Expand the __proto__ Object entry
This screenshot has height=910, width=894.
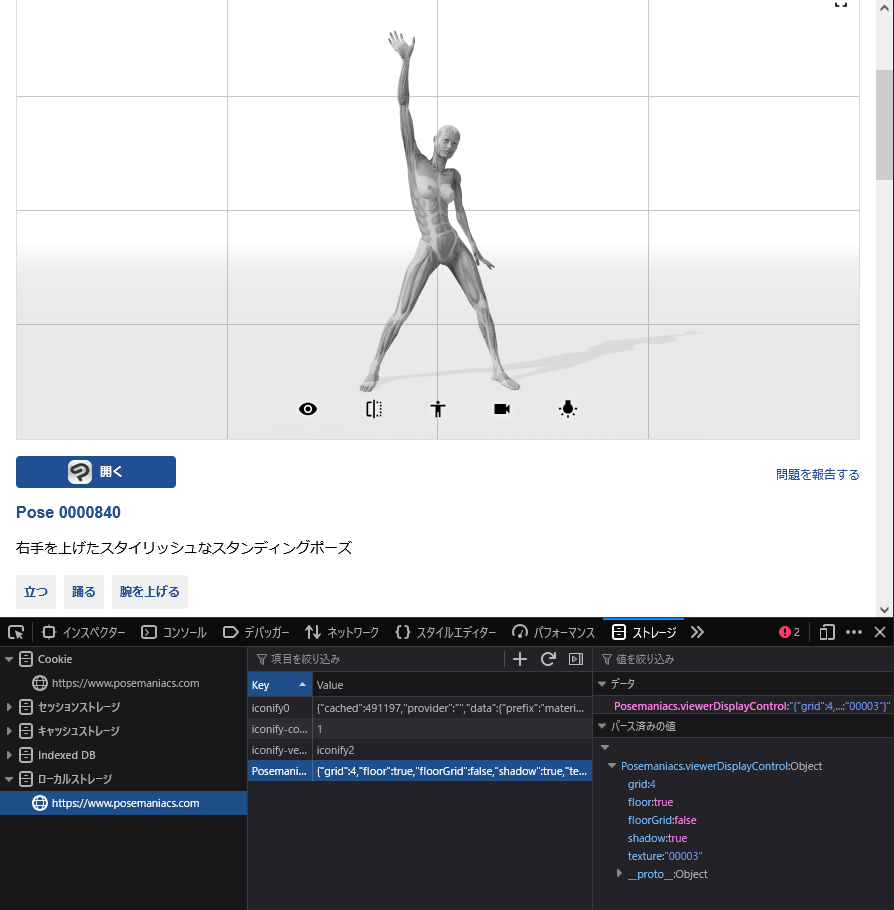pyautogui.click(x=620, y=874)
